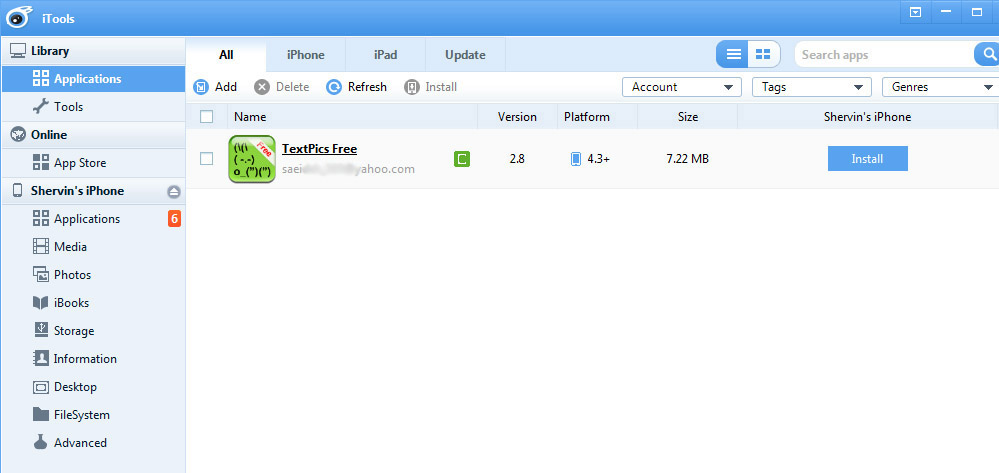
Task: Open the title bar dropdown menu button
Action: click(916, 12)
